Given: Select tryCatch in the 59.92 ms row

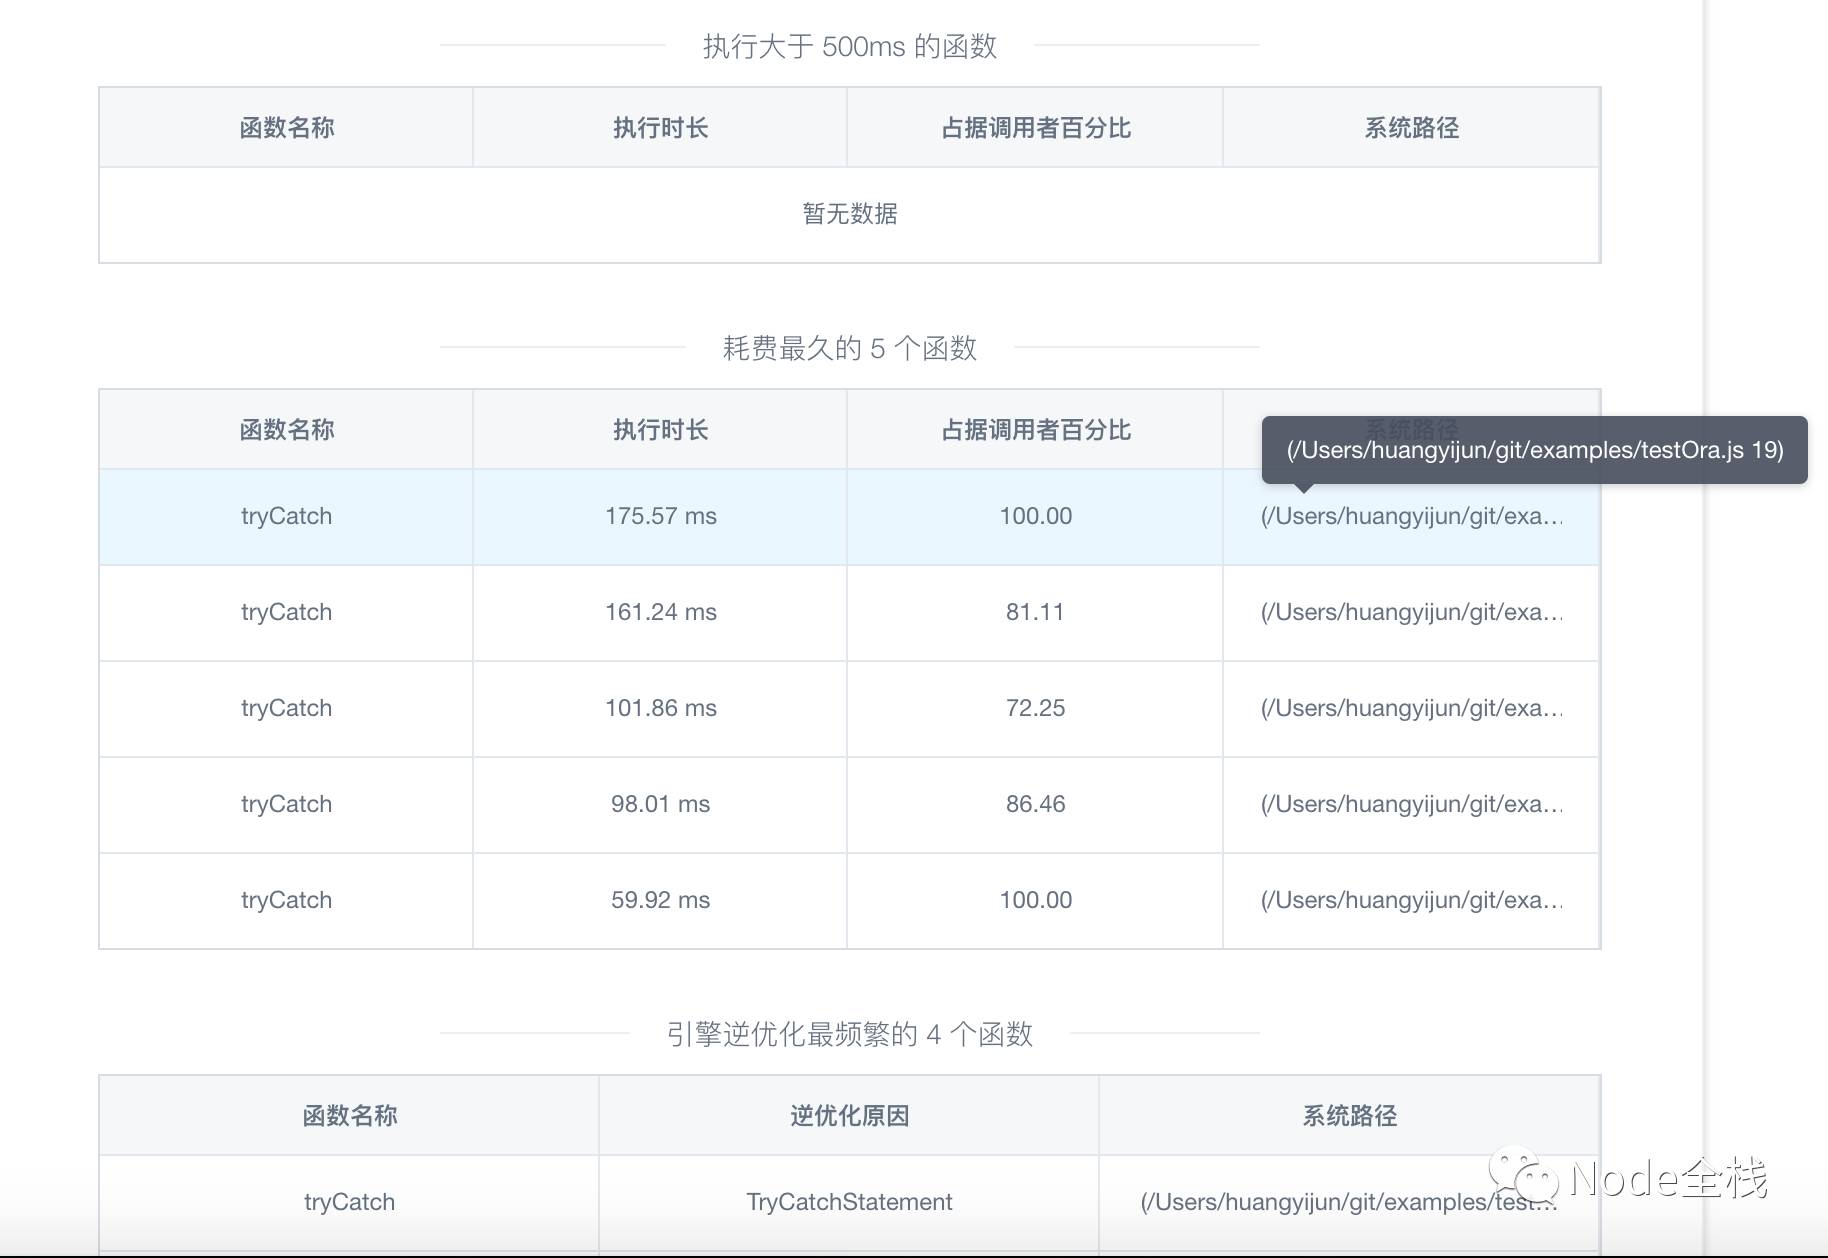Looking at the screenshot, I should pyautogui.click(x=286, y=900).
